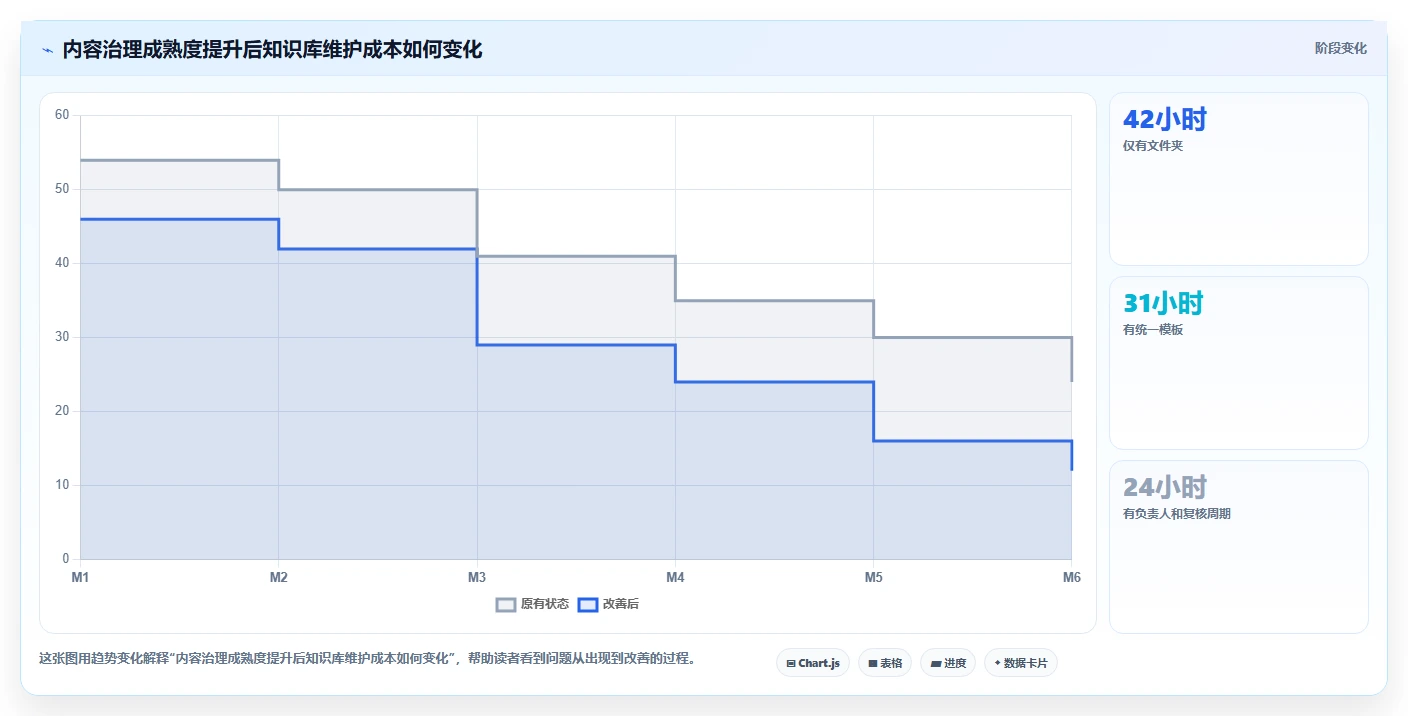Viewport: 1408px width, 716px height.
Task: Click the small icon inside 表格 tag
Action: 872,663
